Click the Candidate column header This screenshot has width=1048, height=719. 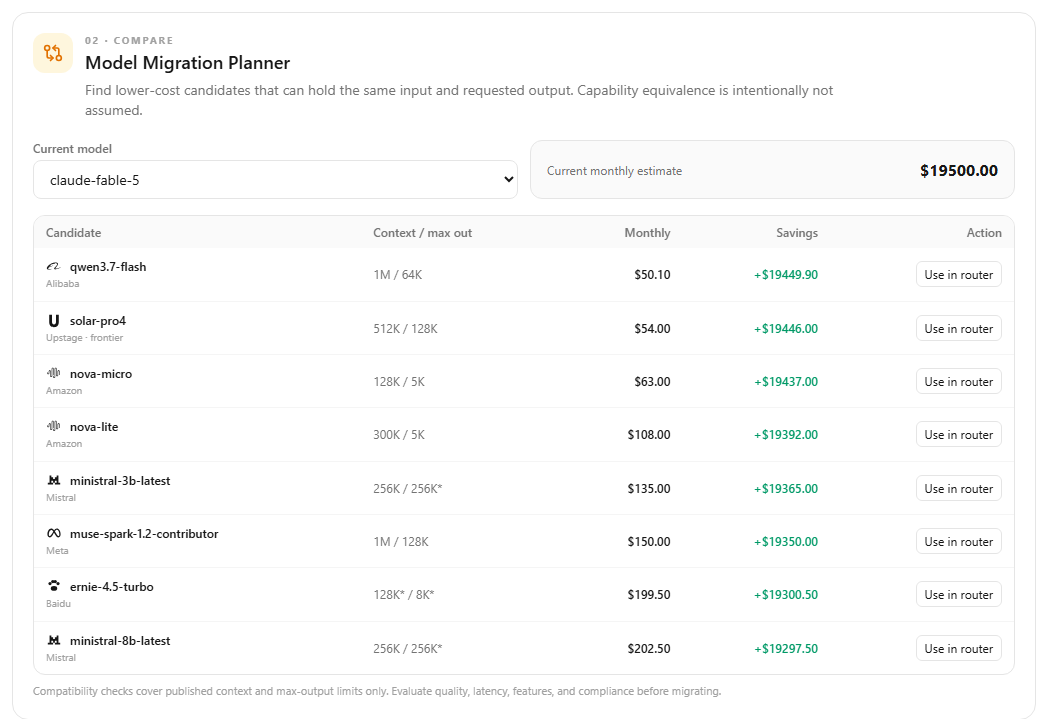pyautogui.click(x=74, y=233)
